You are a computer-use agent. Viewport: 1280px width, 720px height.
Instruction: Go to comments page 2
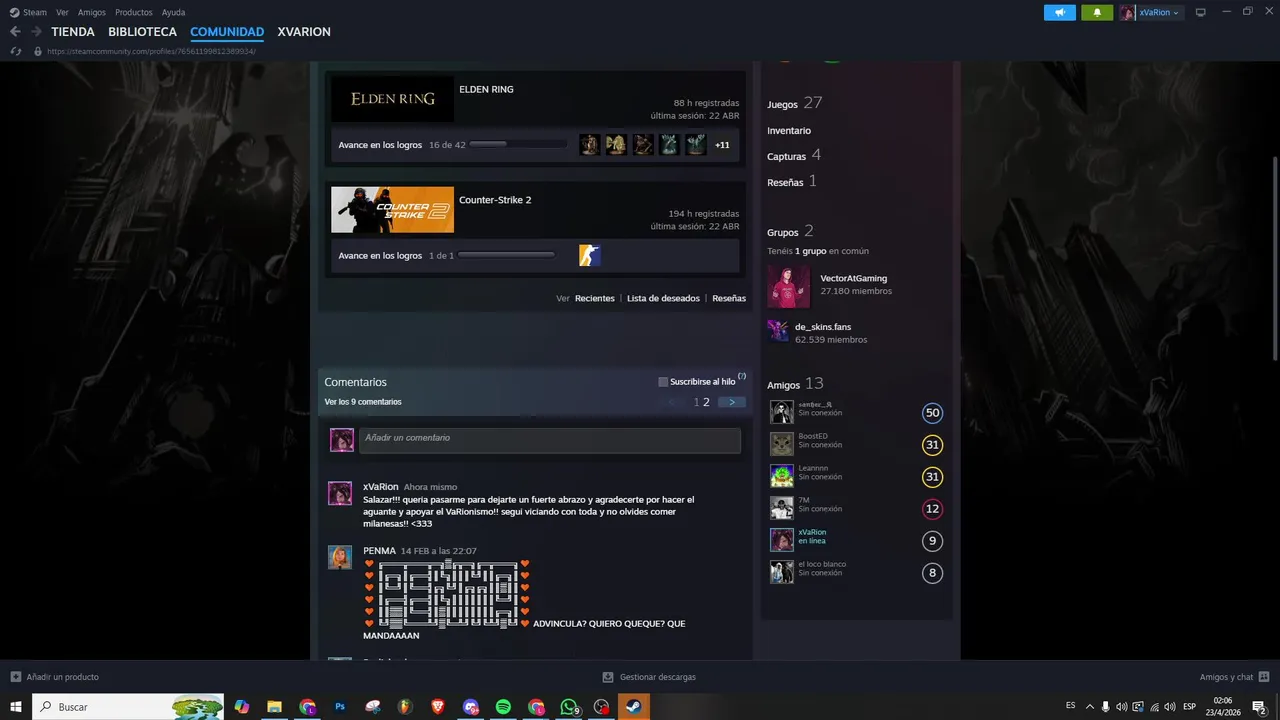706,402
